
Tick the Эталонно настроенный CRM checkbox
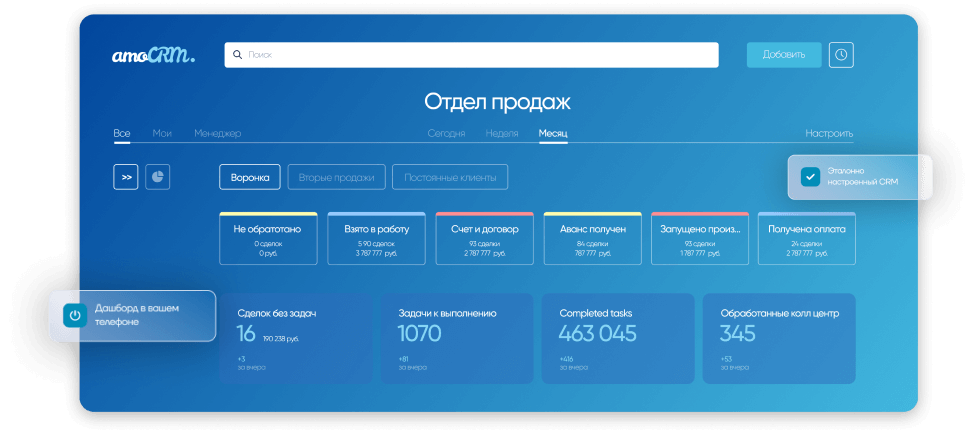pyautogui.click(x=810, y=177)
